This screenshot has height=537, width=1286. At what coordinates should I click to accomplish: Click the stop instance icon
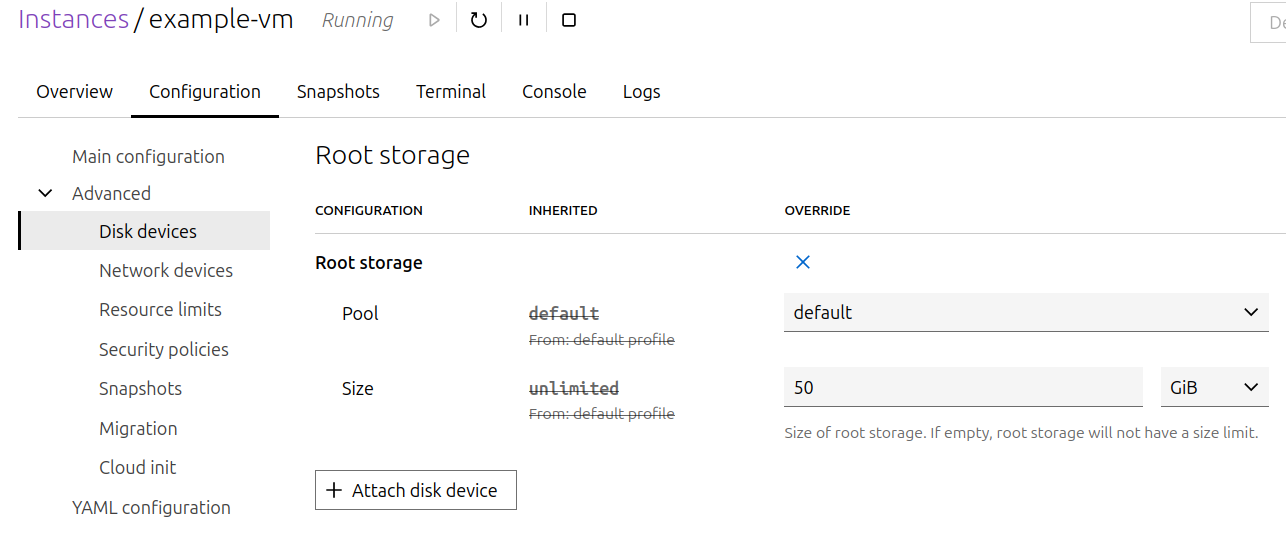pos(569,20)
